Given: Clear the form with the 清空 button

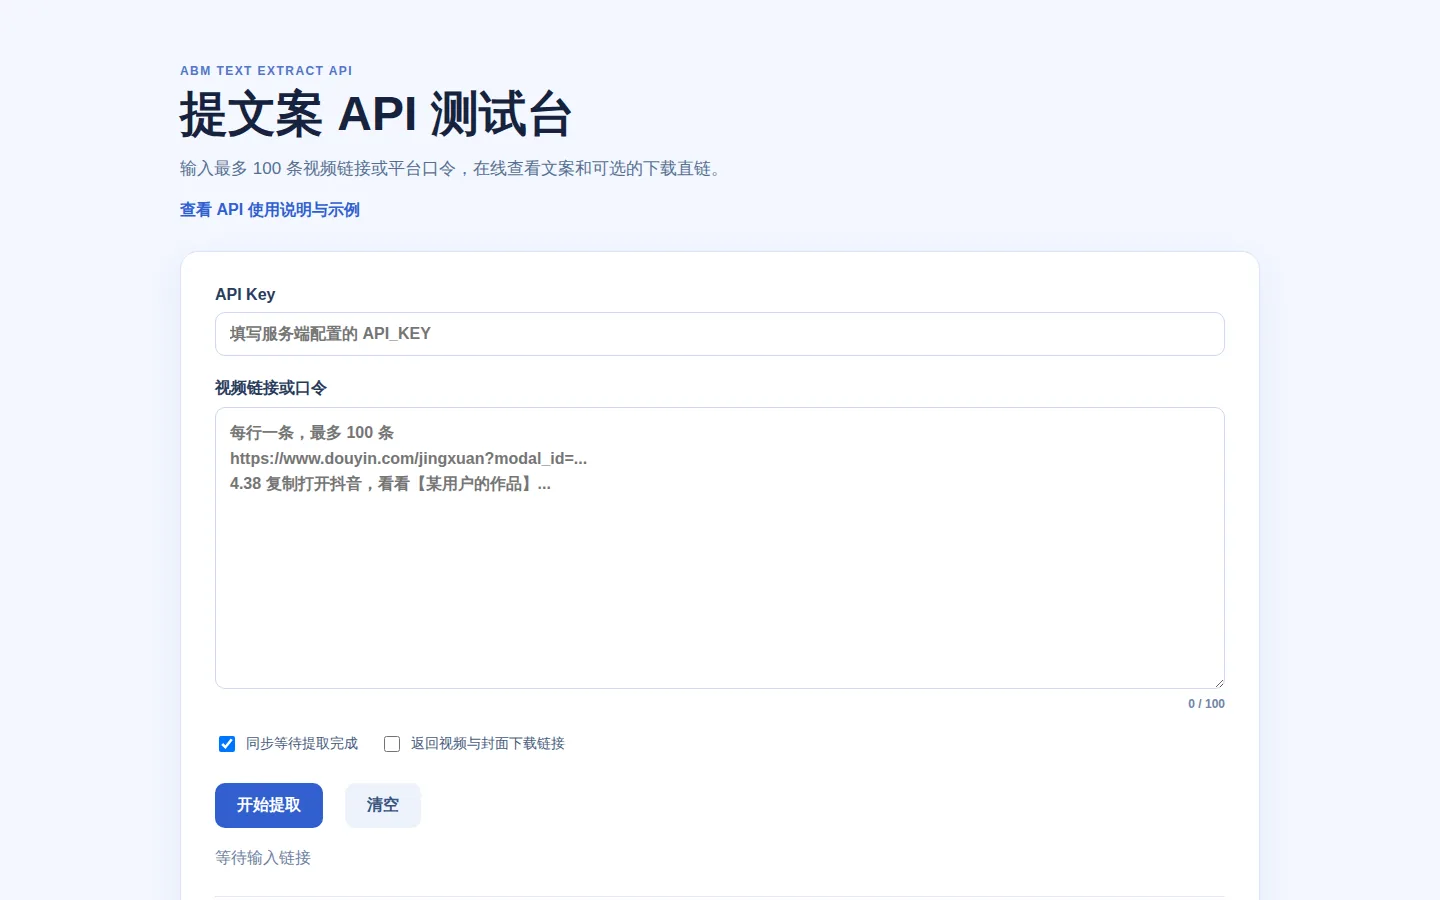Looking at the screenshot, I should 383,805.
